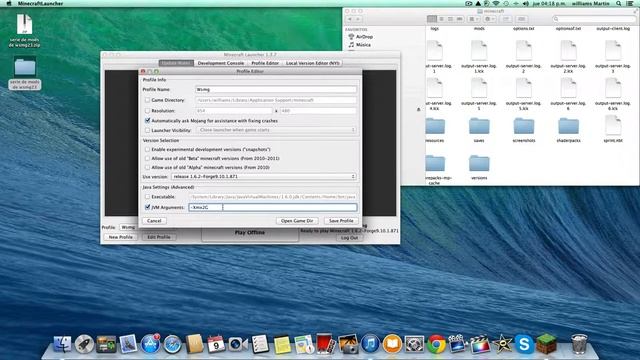This screenshot has width=640, height=360.
Task: Click the Save Profile button
Action: pos(341,221)
